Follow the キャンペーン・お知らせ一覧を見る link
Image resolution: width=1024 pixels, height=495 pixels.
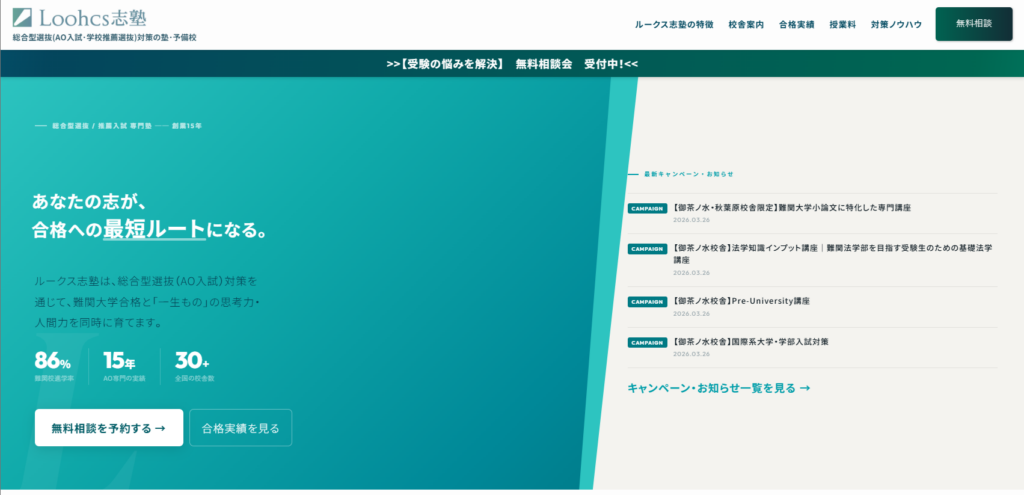click(x=718, y=388)
